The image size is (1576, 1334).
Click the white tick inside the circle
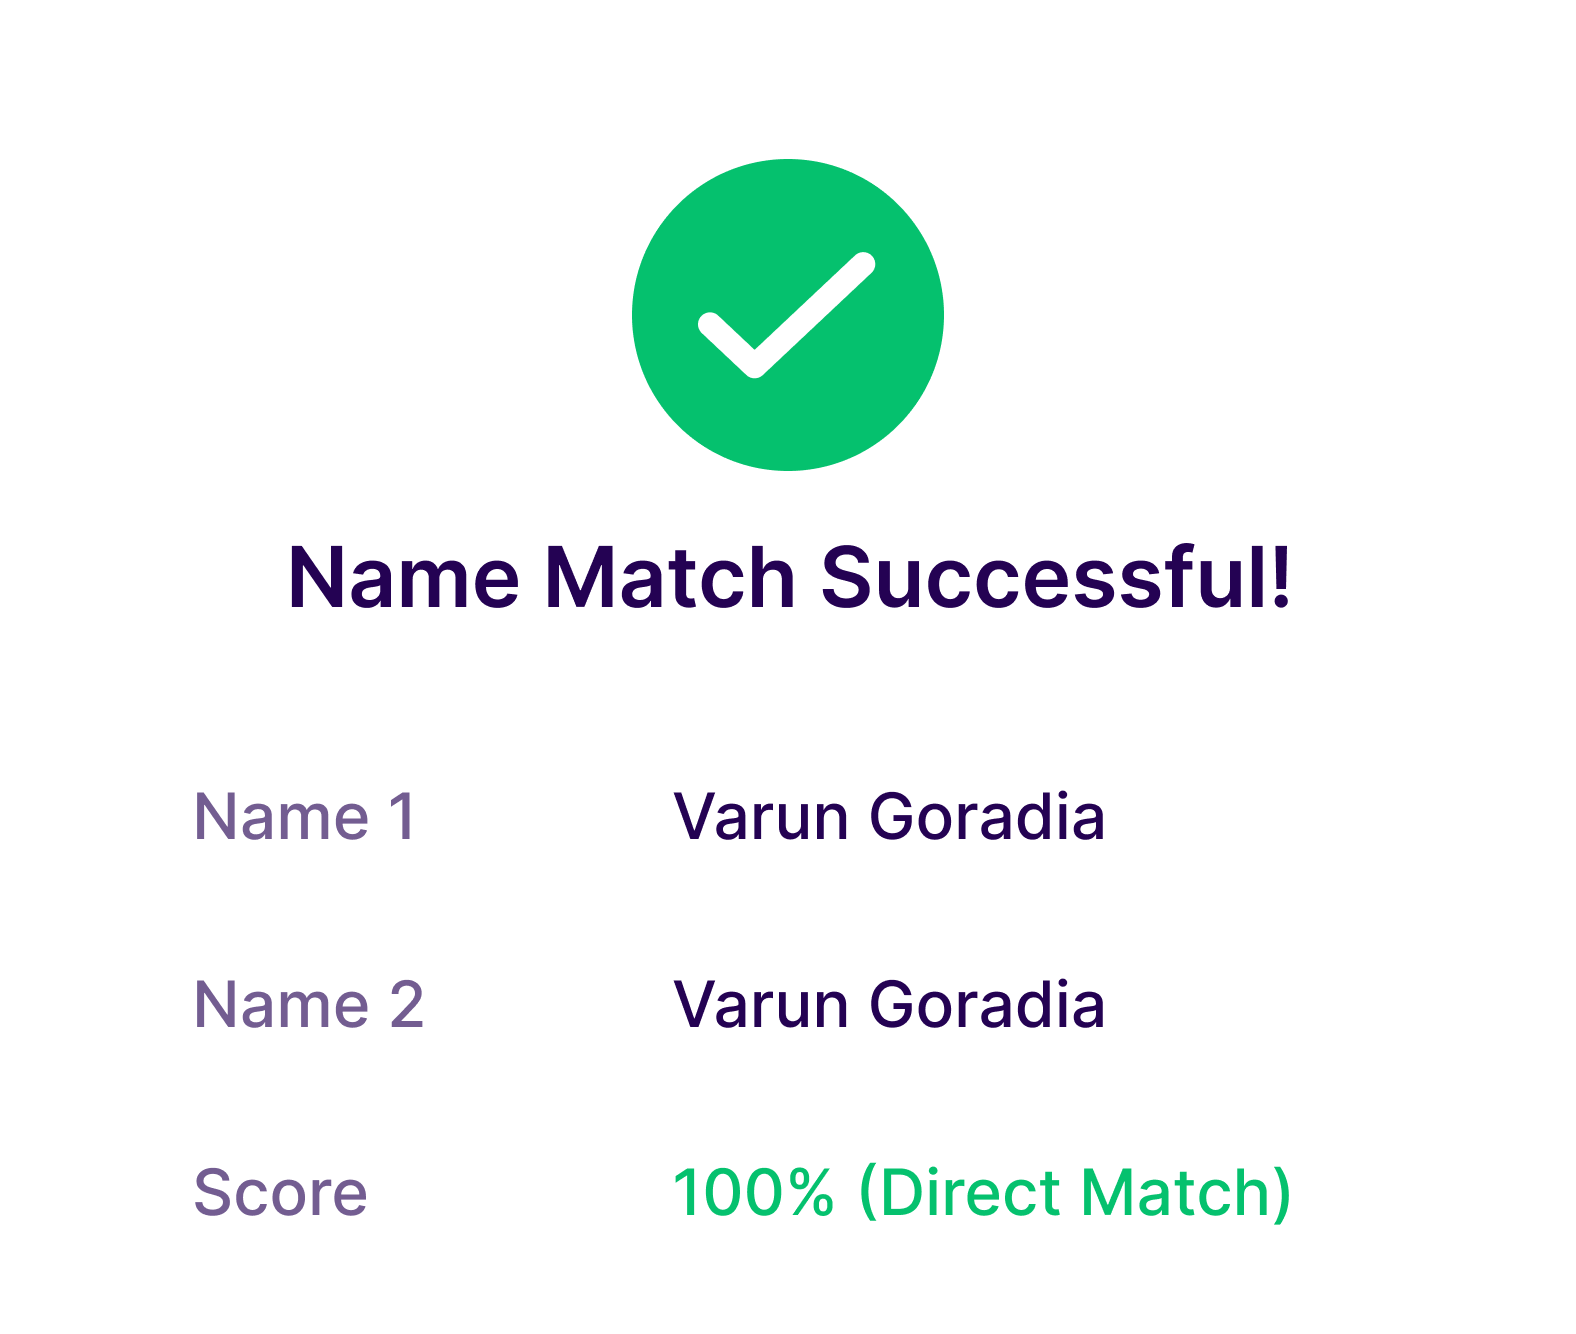pos(786,316)
